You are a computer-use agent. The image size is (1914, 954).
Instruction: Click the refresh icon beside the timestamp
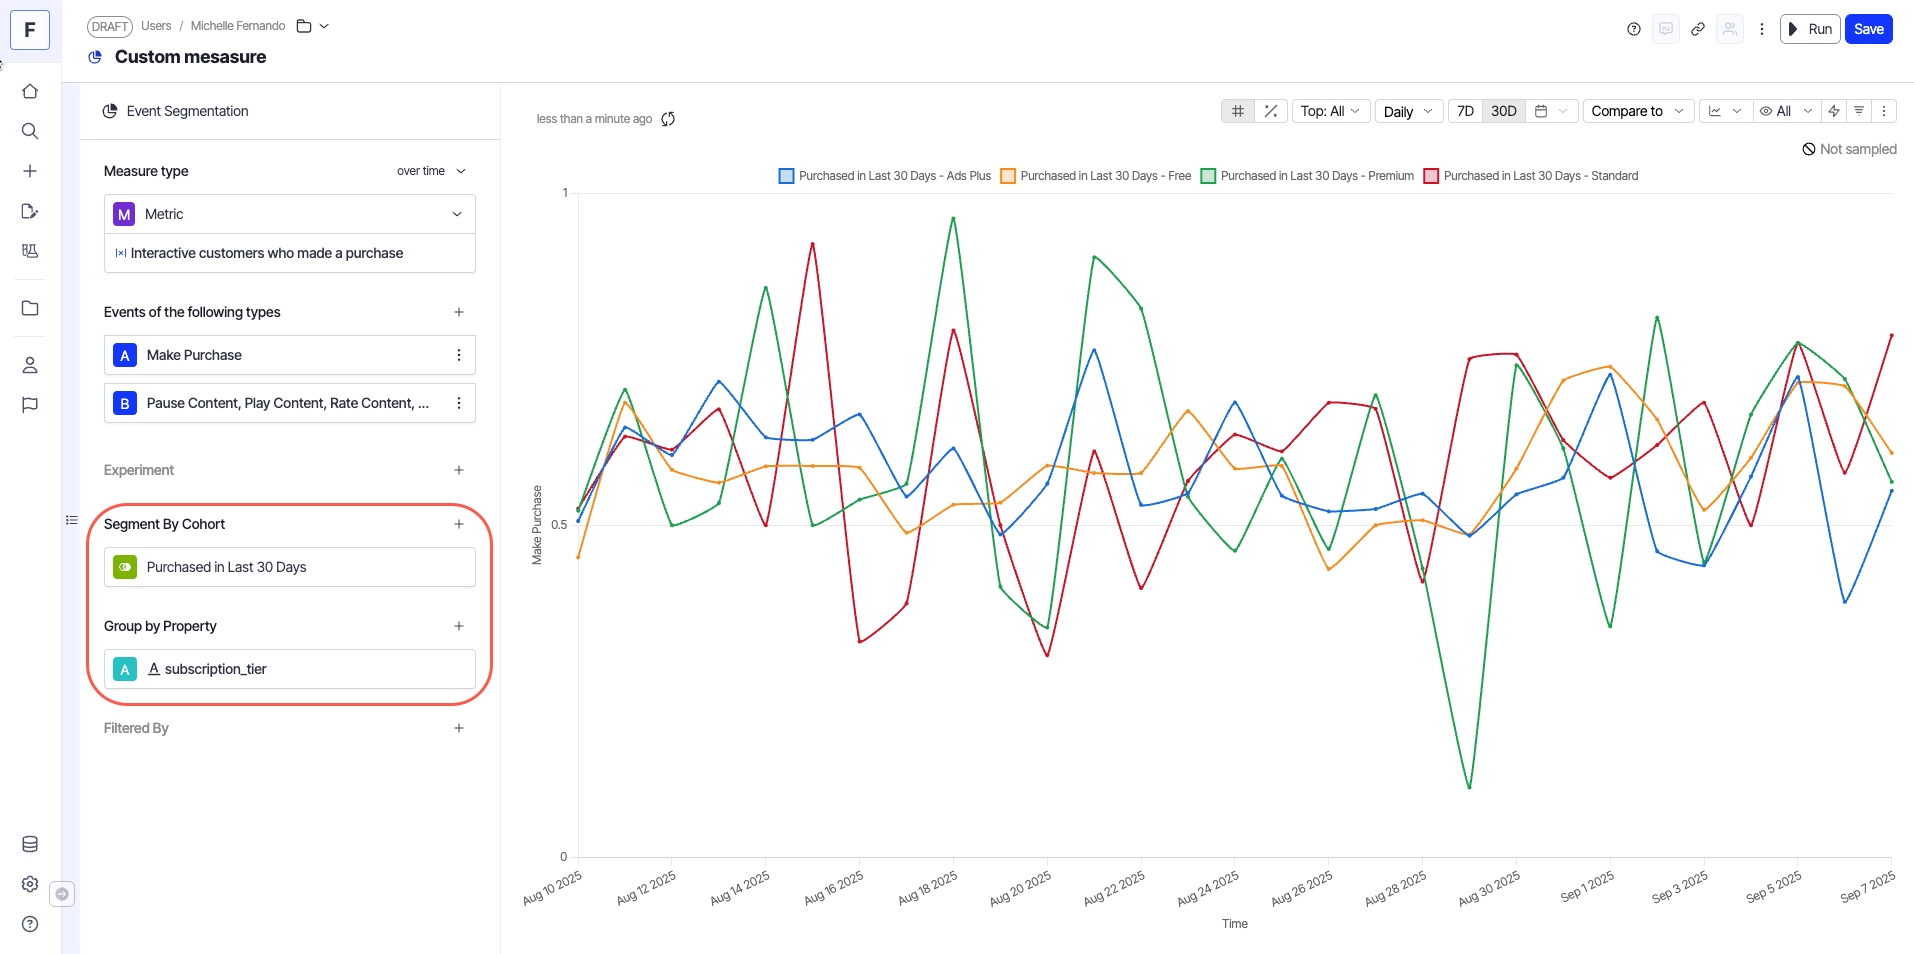point(668,119)
